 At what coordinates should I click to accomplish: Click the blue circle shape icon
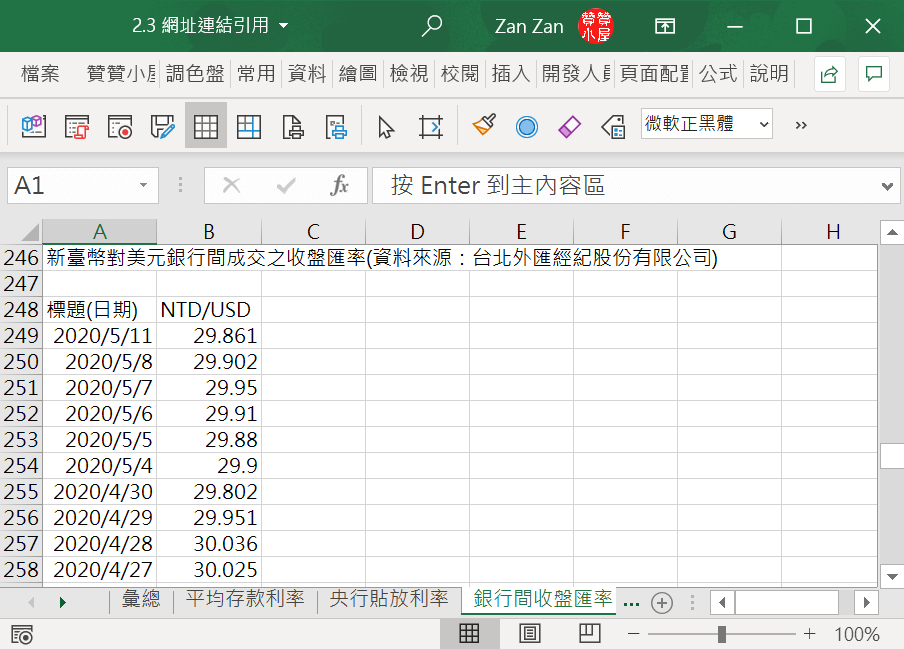pos(527,127)
